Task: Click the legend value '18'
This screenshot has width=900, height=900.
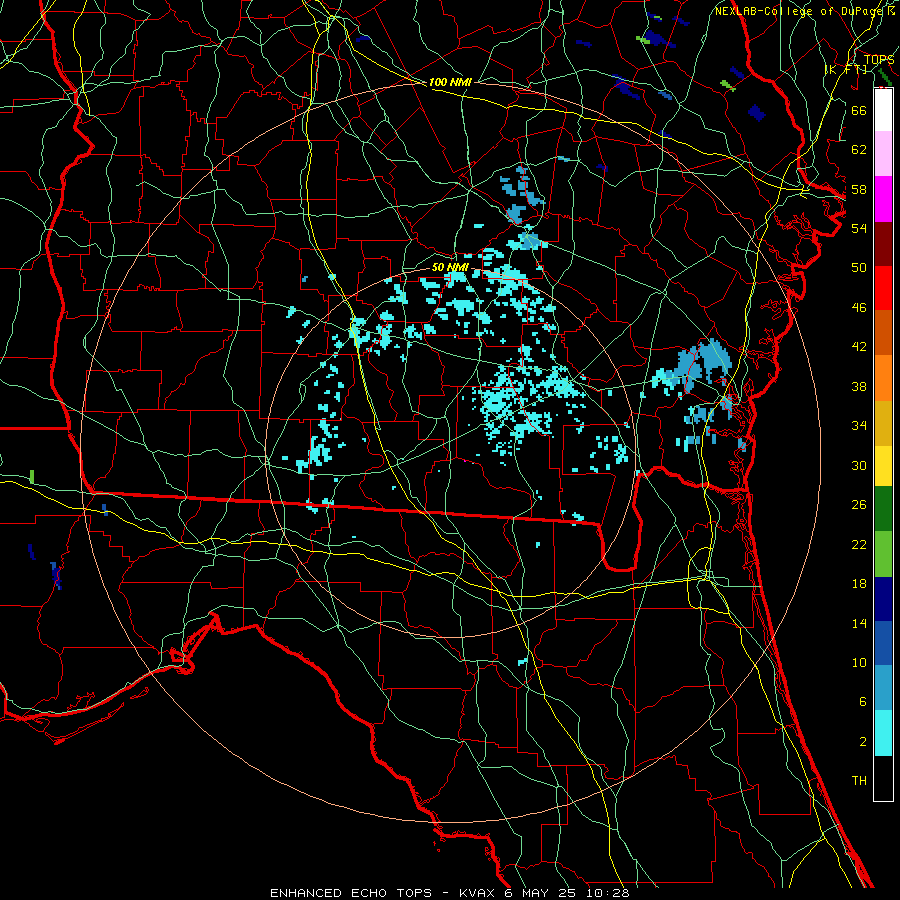Action: 859,584
